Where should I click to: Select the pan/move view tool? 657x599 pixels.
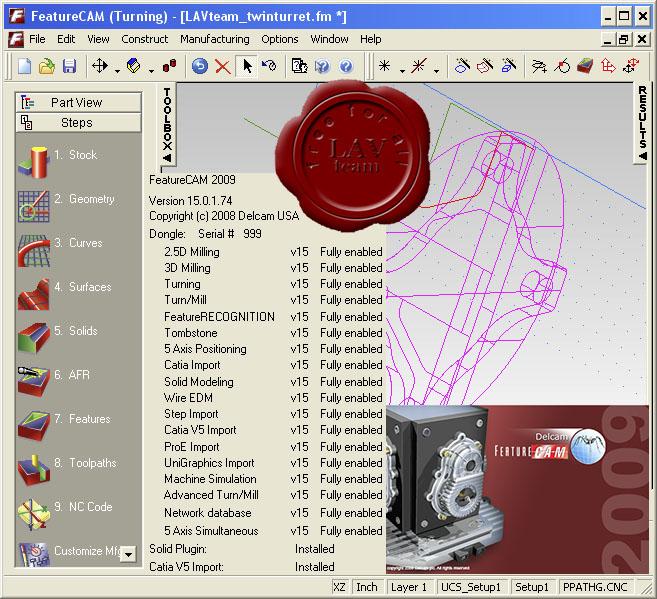tap(100, 66)
